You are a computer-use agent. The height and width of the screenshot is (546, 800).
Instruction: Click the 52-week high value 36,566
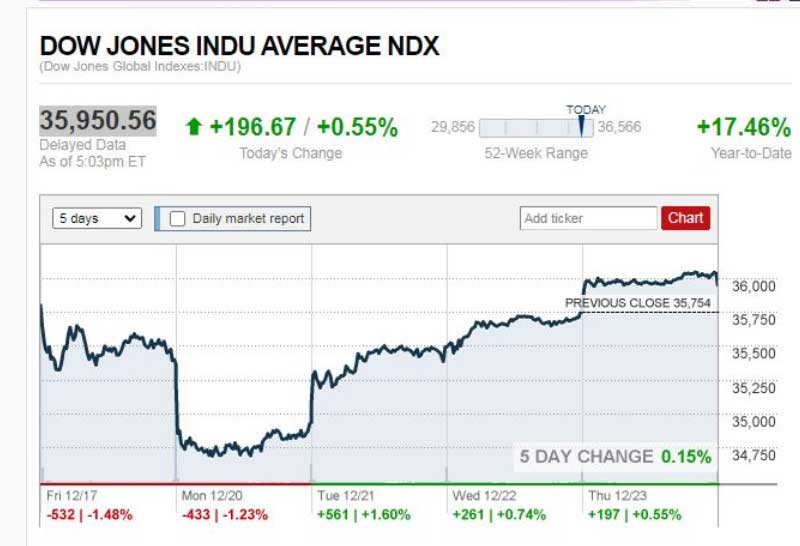[x=619, y=127]
